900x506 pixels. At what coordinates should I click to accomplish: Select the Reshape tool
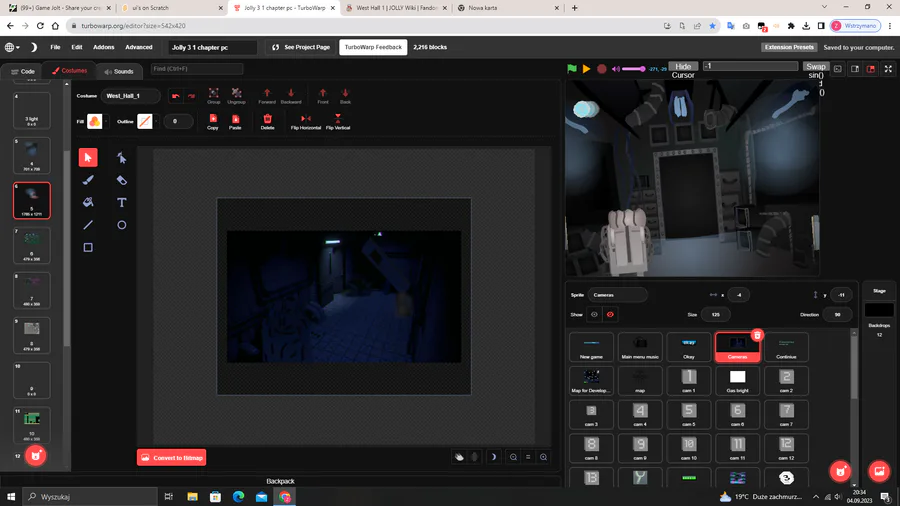122,157
